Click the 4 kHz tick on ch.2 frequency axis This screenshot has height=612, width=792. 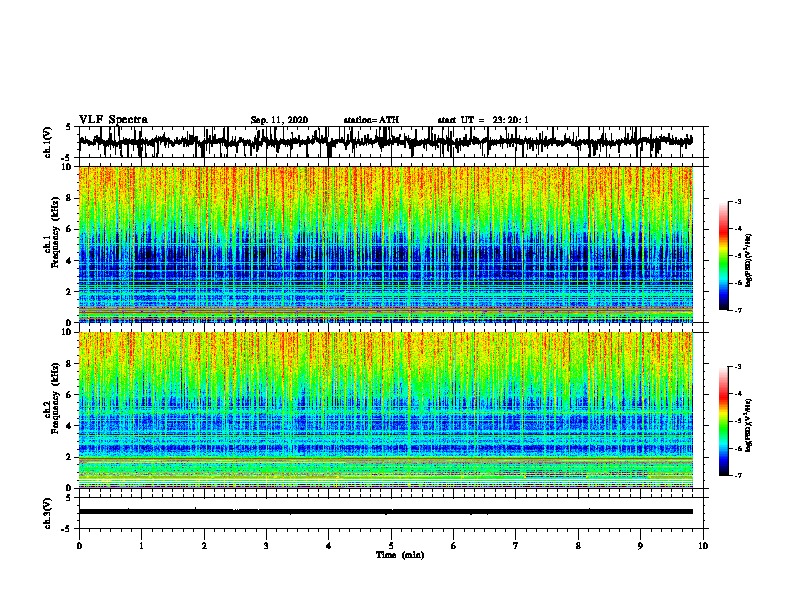pyautogui.click(x=69, y=426)
